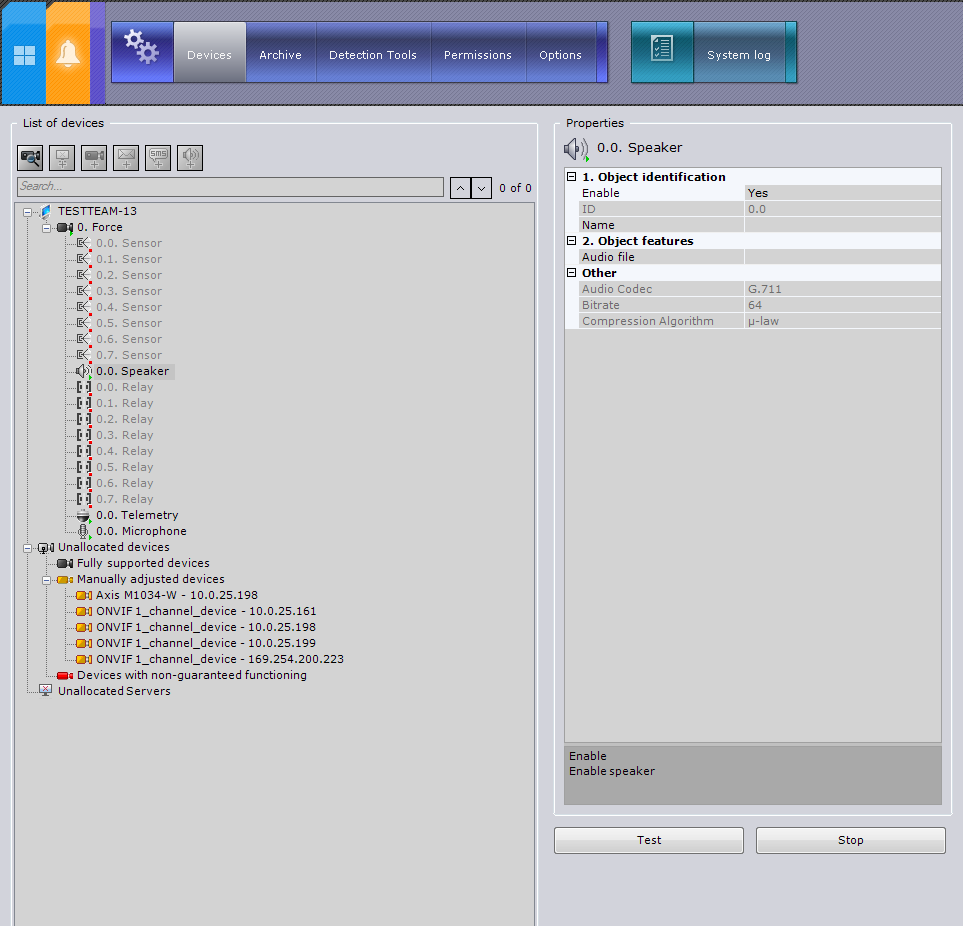
Task: Open the layouts grid icon tab
Action: (x=24, y=54)
